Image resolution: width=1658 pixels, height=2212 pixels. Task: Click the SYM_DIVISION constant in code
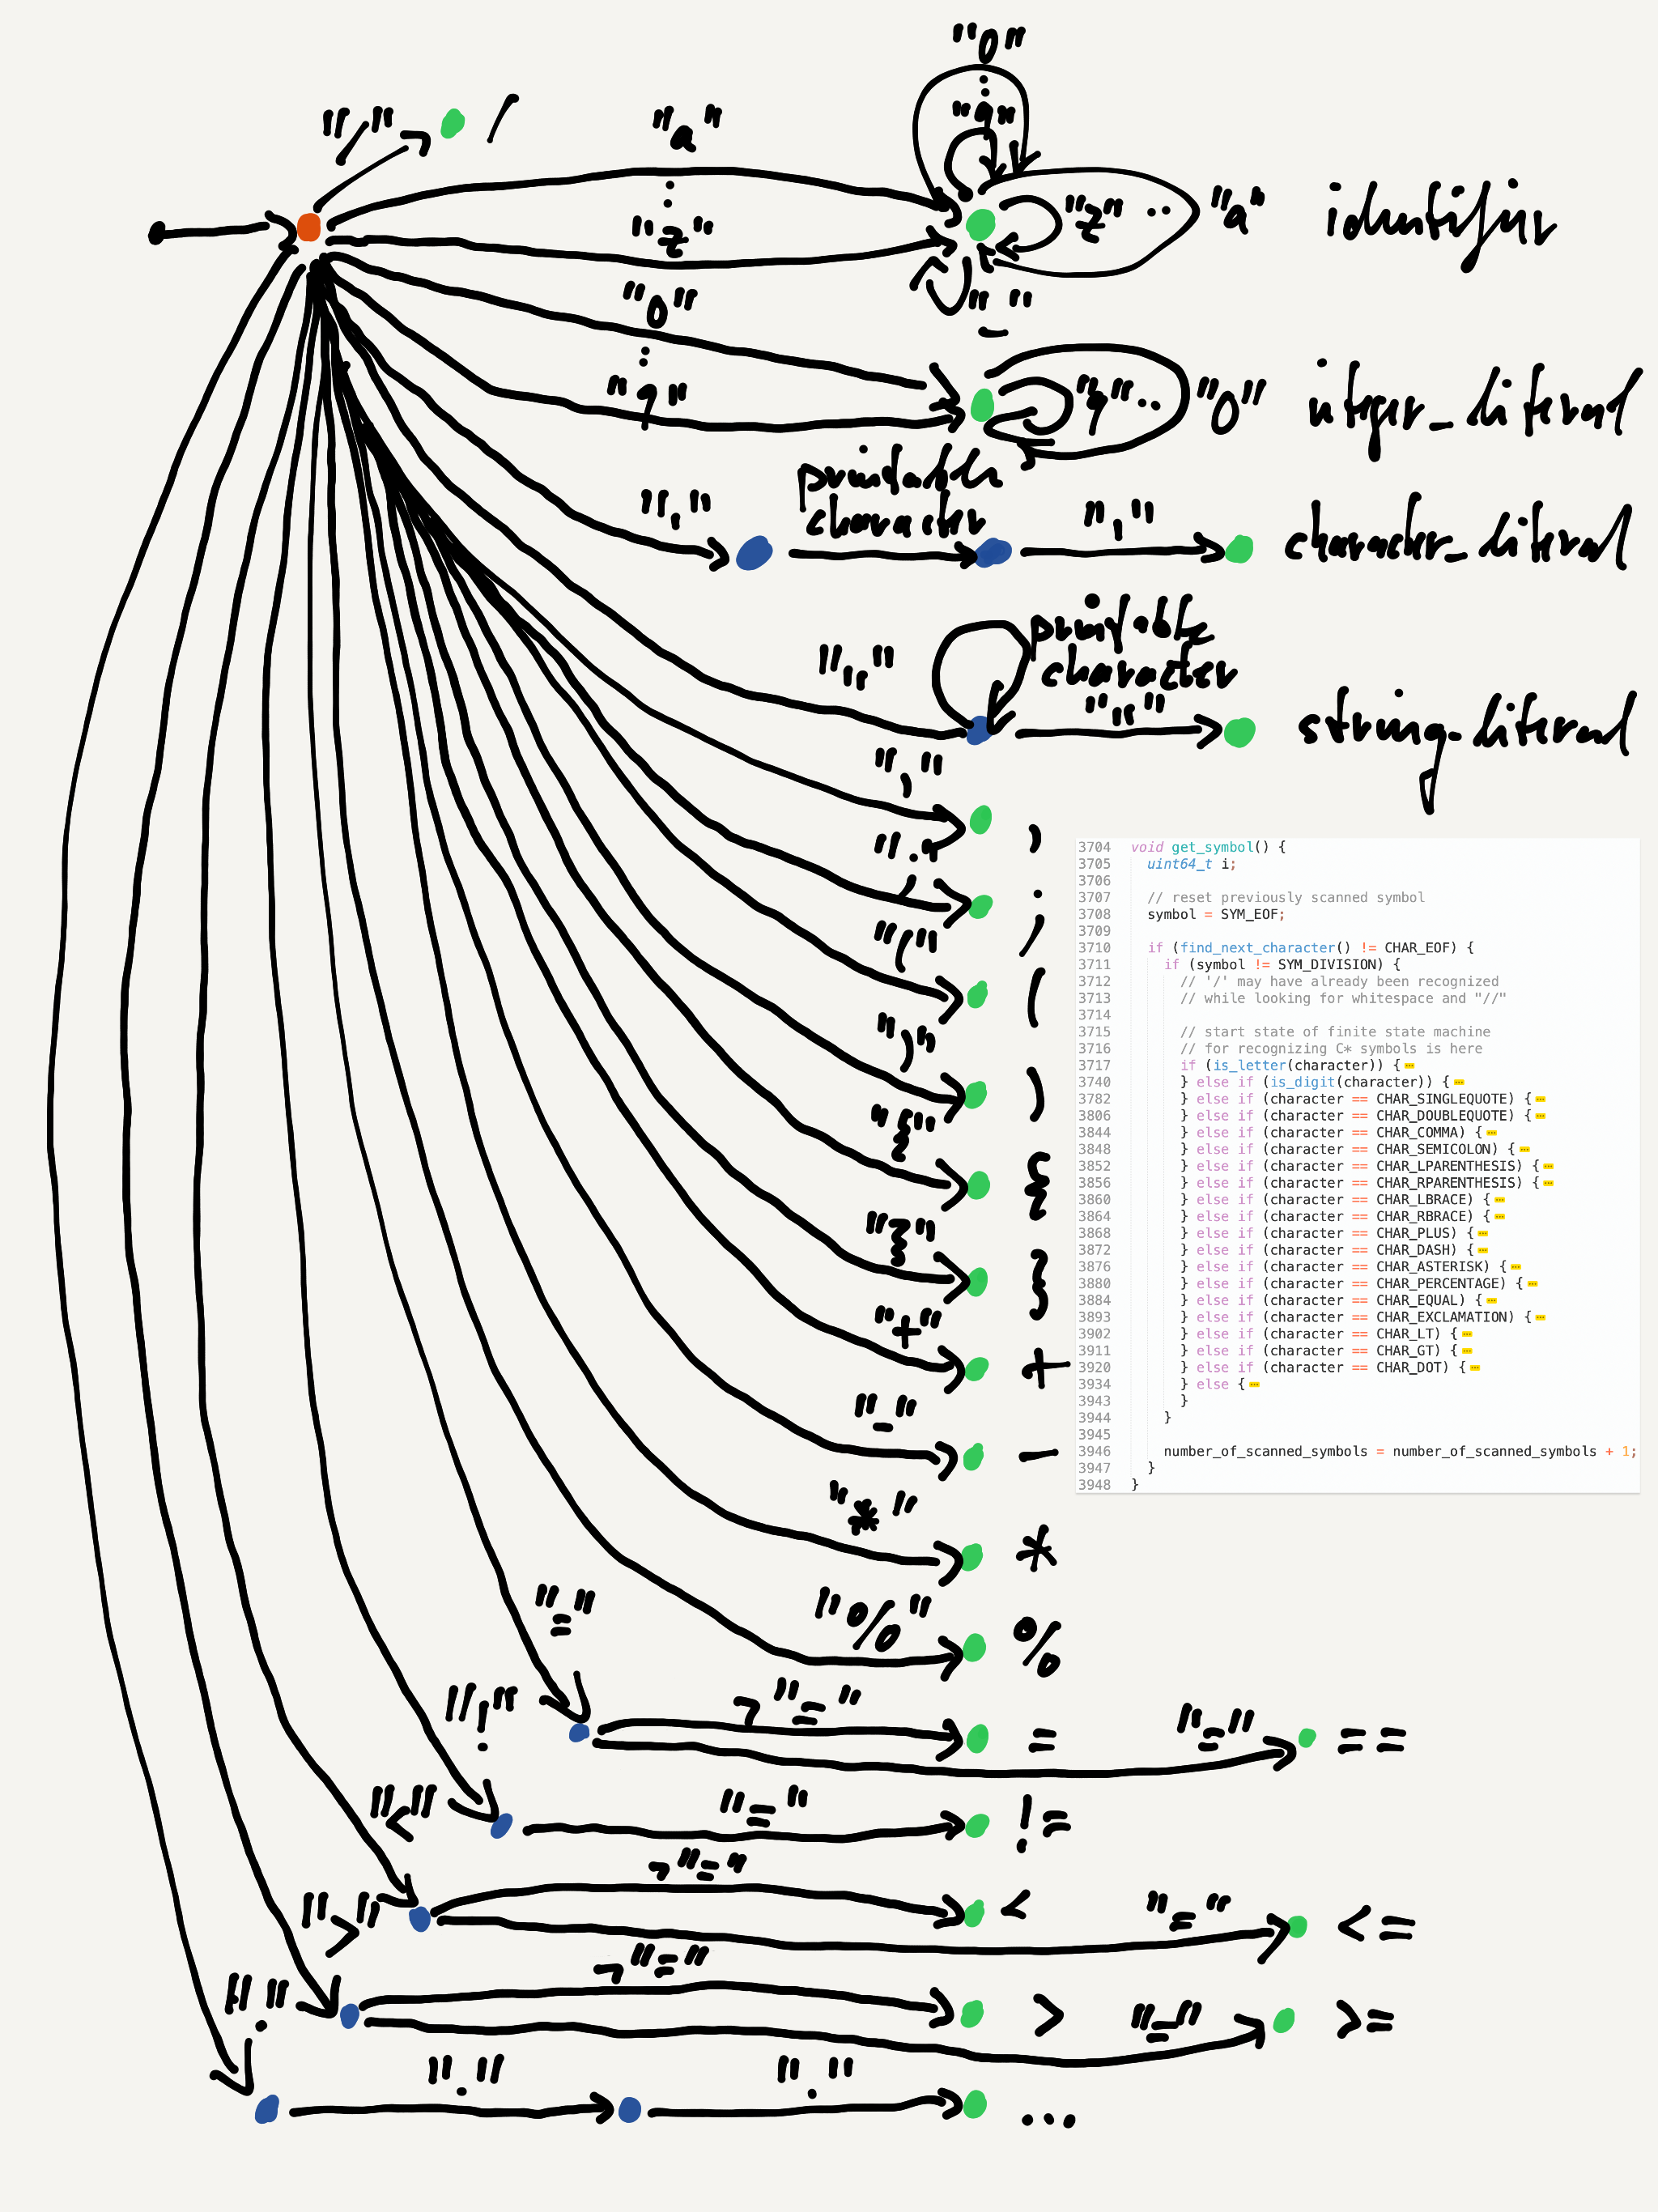(x=1329, y=965)
